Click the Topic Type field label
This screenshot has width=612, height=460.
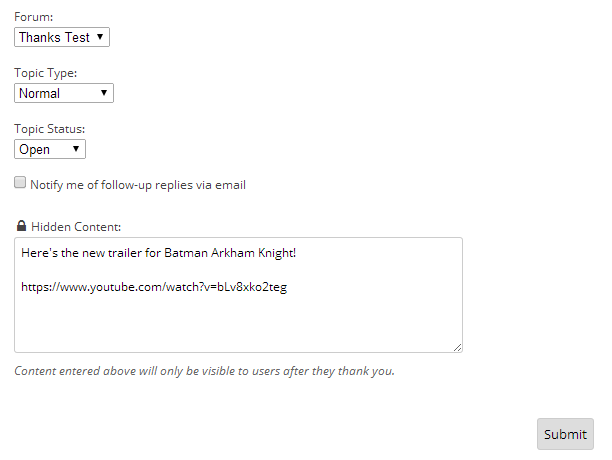[x=46, y=73]
